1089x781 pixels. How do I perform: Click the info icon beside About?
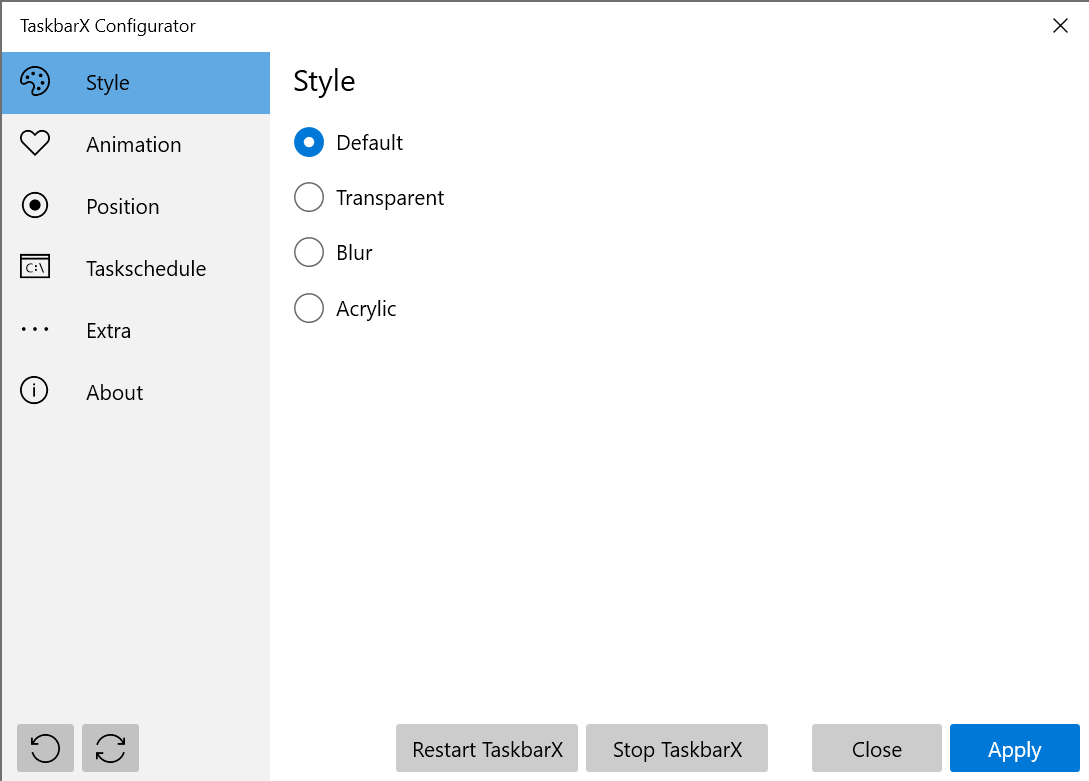tap(35, 391)
